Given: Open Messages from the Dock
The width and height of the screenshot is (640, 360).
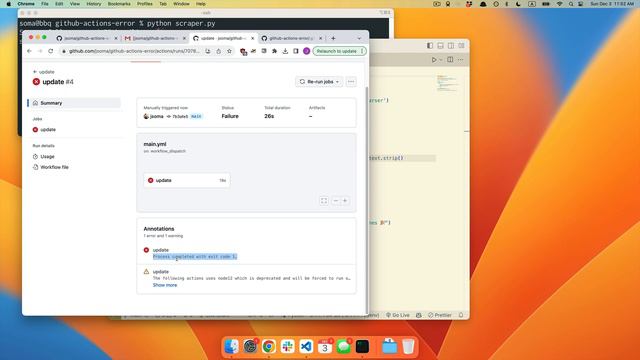Looking at the screenshot, I should click(x=343, y=347).
